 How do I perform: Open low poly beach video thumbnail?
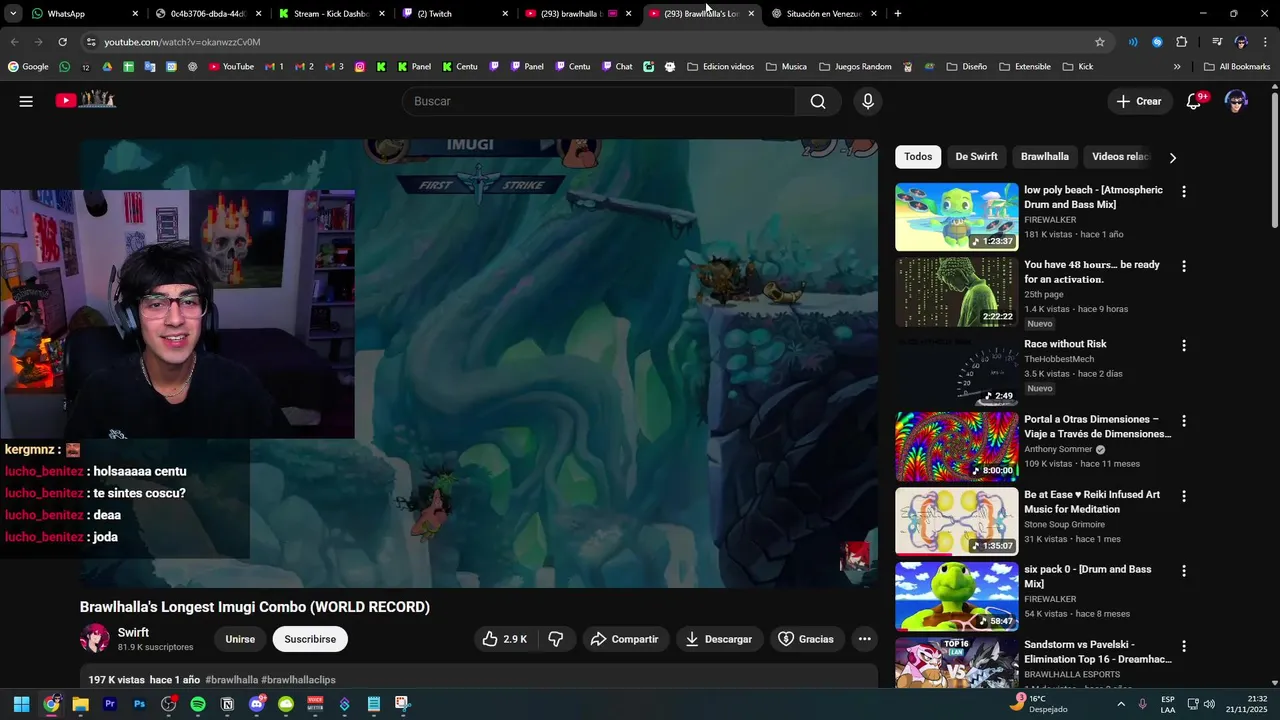coord(956,216)
